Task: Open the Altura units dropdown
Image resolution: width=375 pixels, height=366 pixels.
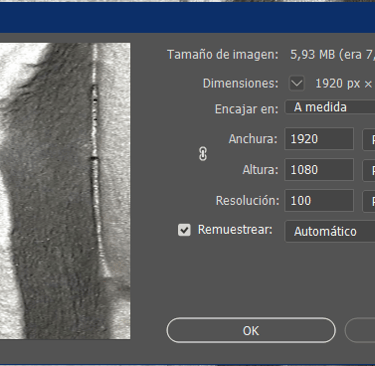Action: pos(369,170)
